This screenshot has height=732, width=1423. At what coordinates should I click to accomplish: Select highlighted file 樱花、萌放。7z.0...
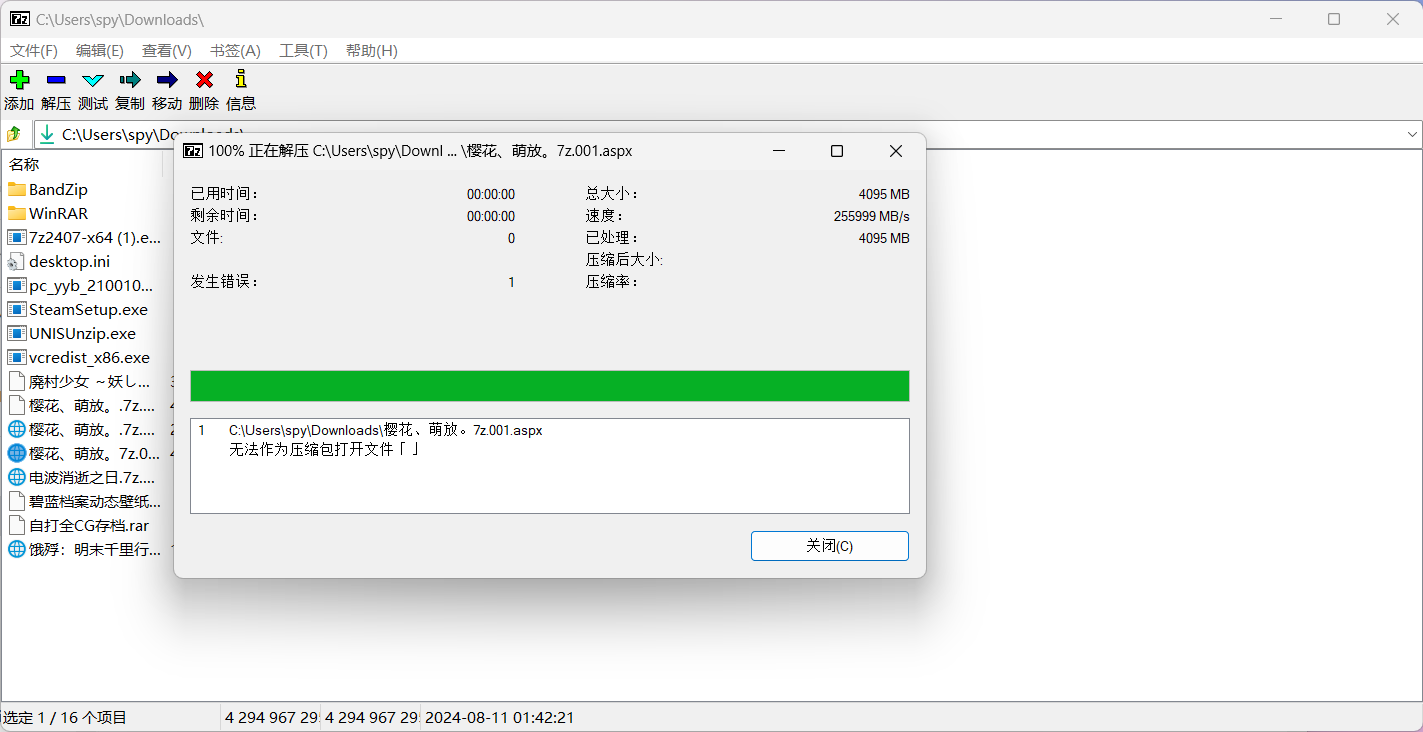point(94,453)
